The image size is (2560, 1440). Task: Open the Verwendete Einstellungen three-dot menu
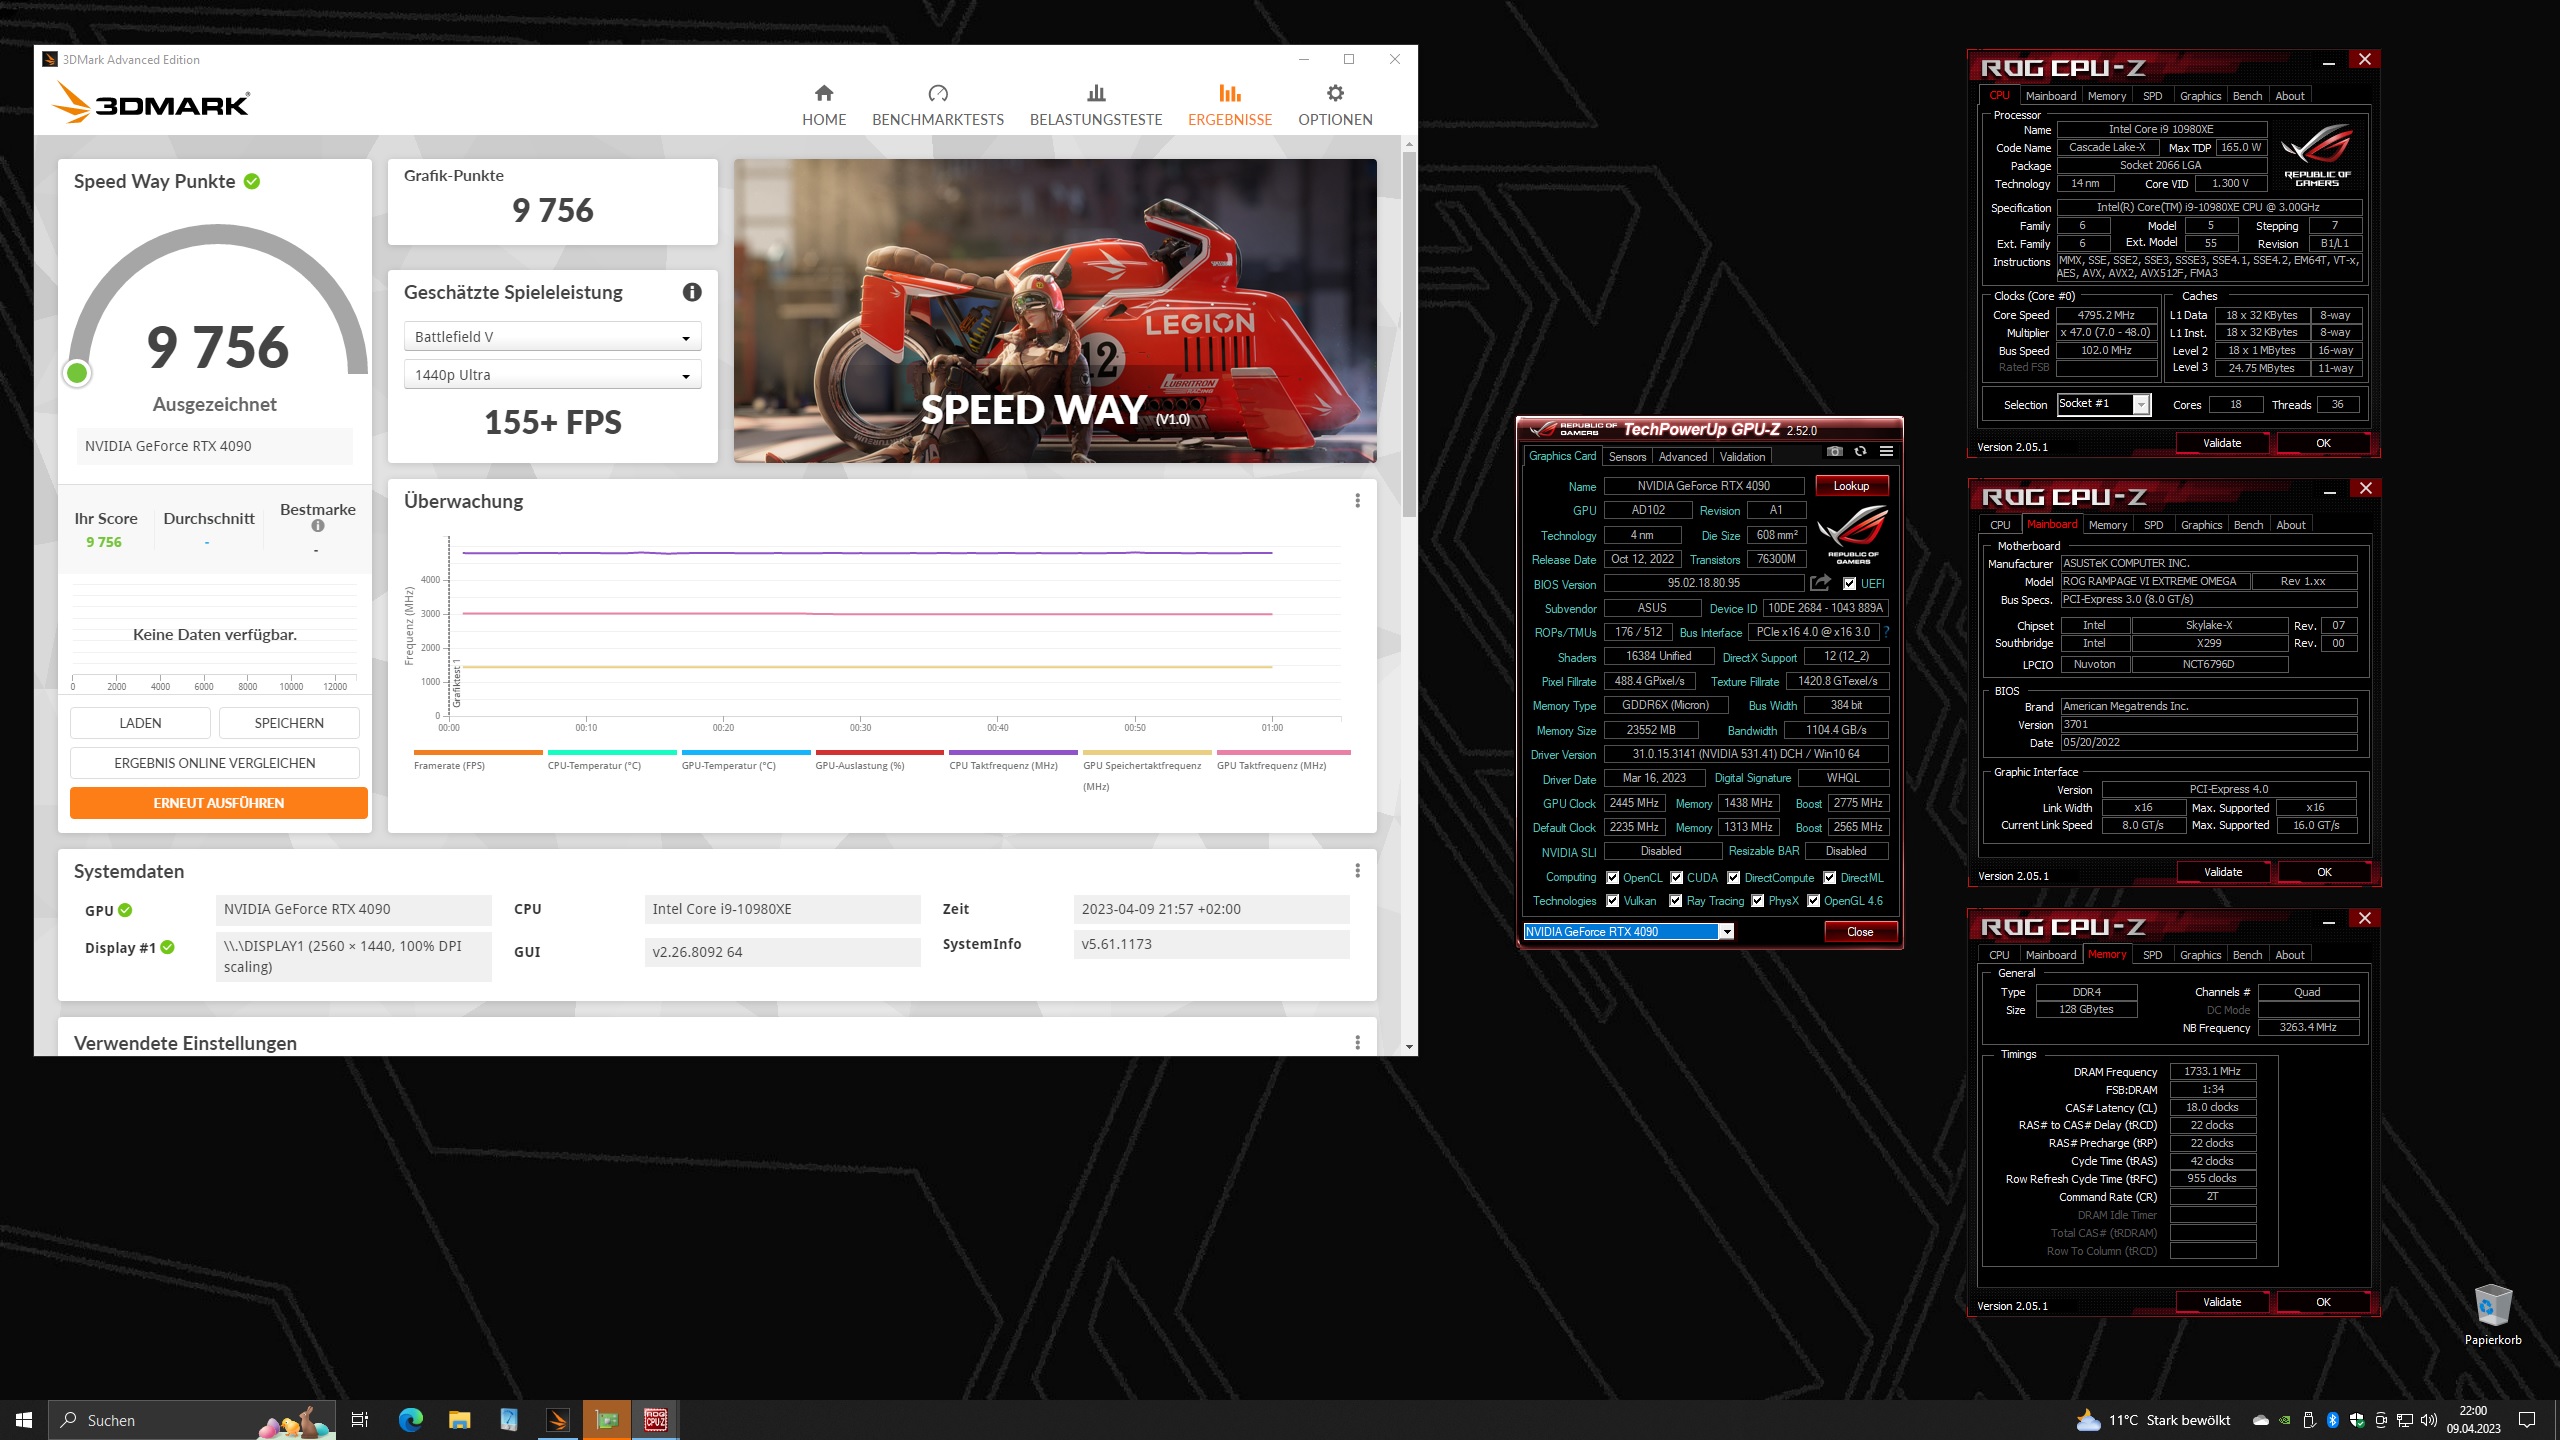[x=1357, y=1043]
